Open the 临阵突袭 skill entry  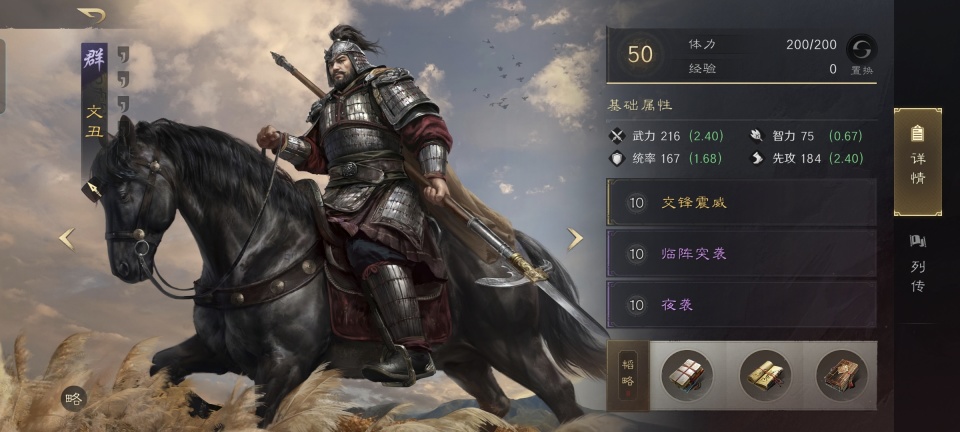coord(741,253)
